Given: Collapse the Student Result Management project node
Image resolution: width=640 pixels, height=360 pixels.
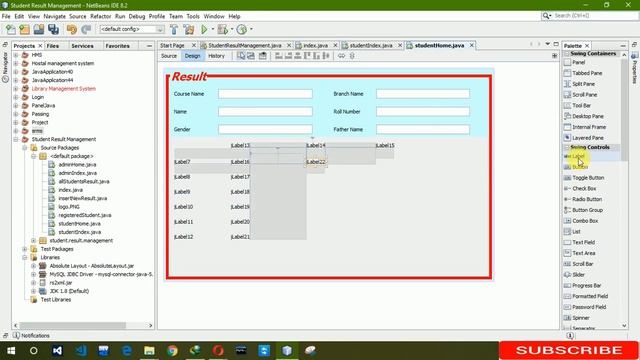Looking at the screenshot, I should [x=16, y=139].
